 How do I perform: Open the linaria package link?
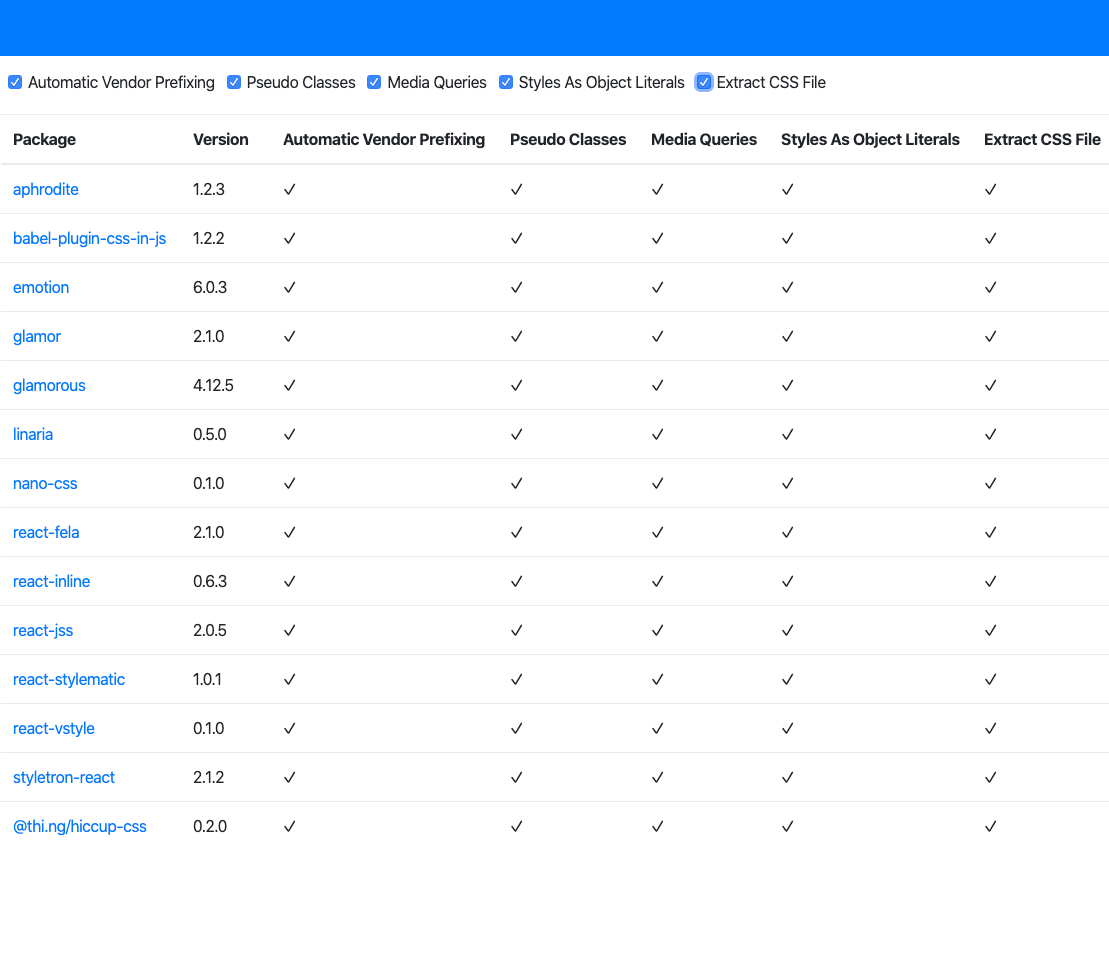pyautogui.click(x=33, y=434)
